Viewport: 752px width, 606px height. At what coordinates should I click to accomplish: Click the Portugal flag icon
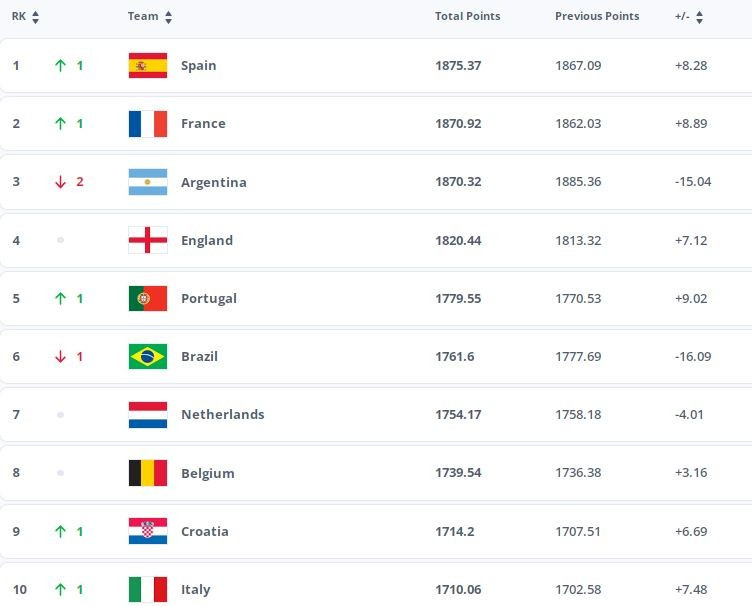coord(148,298)
